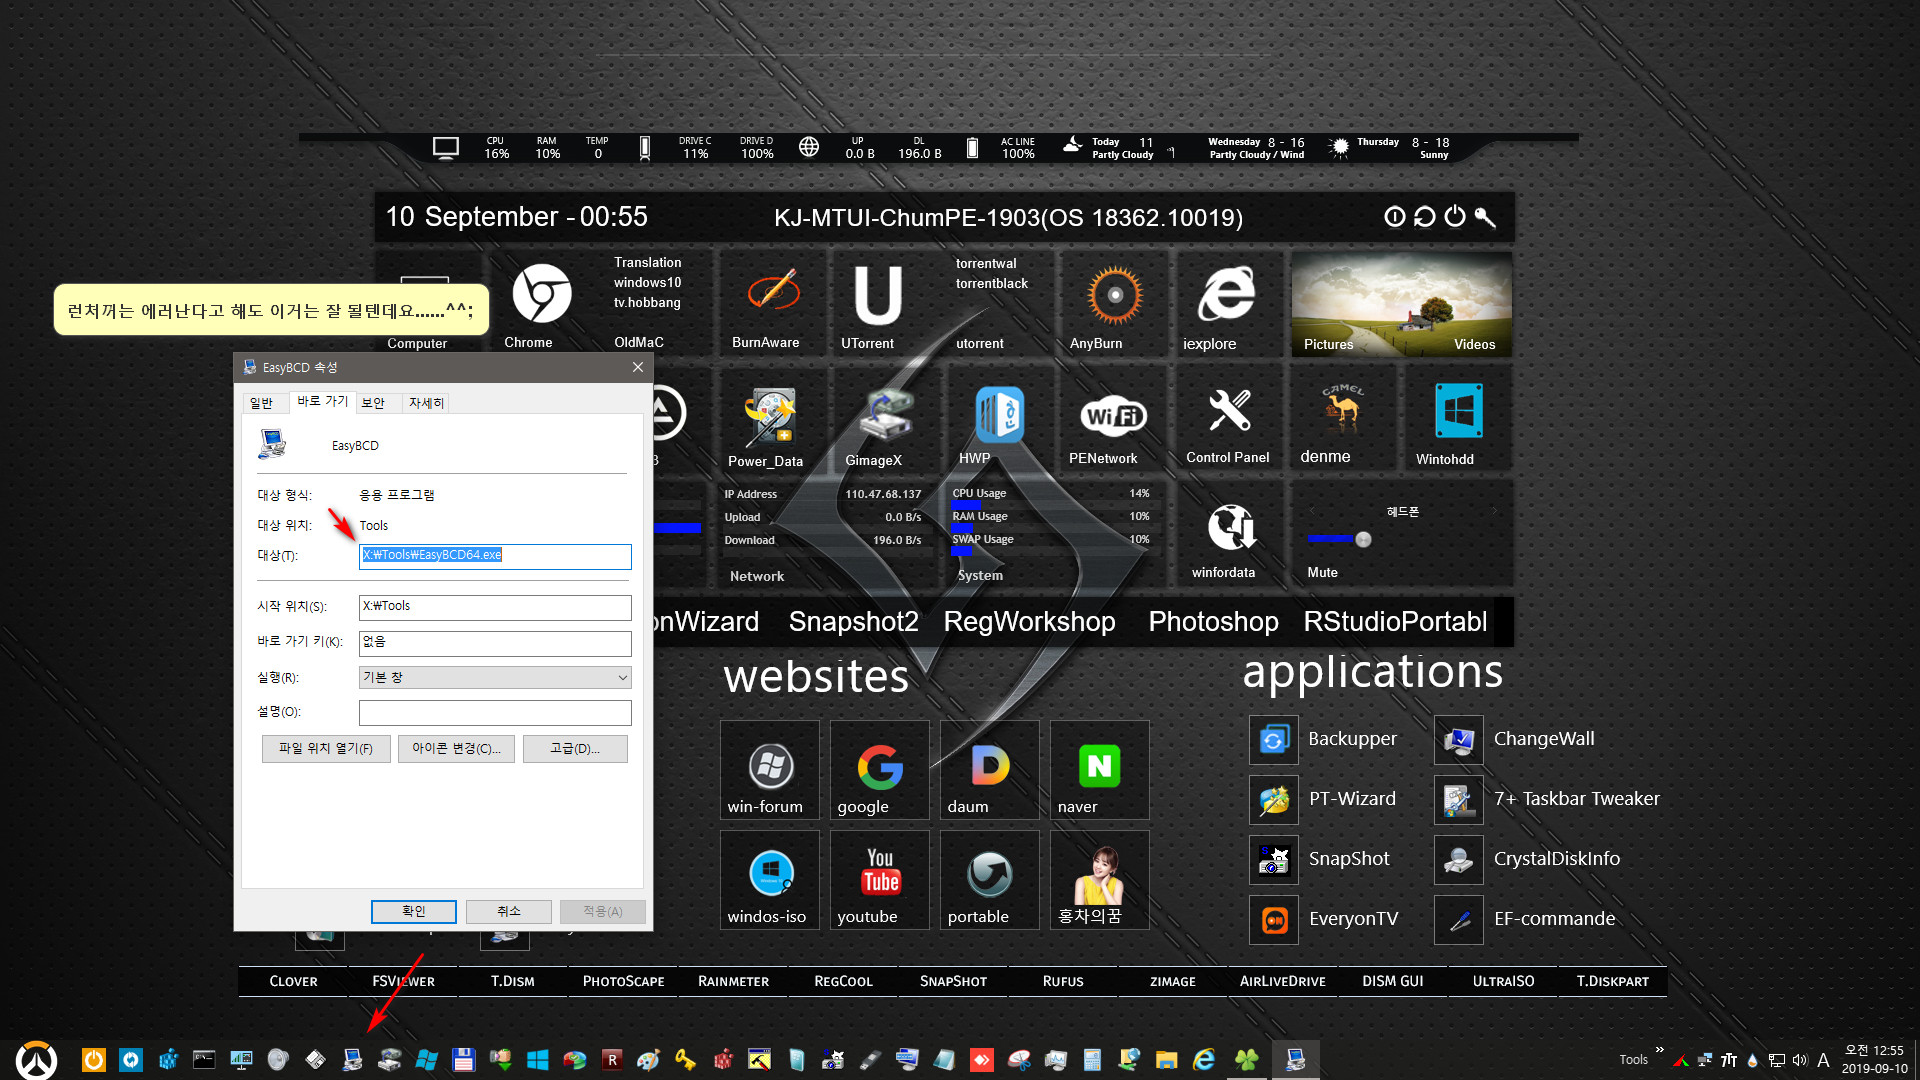
Task: Open Photoshop from the app strip
Action: 1213,621
